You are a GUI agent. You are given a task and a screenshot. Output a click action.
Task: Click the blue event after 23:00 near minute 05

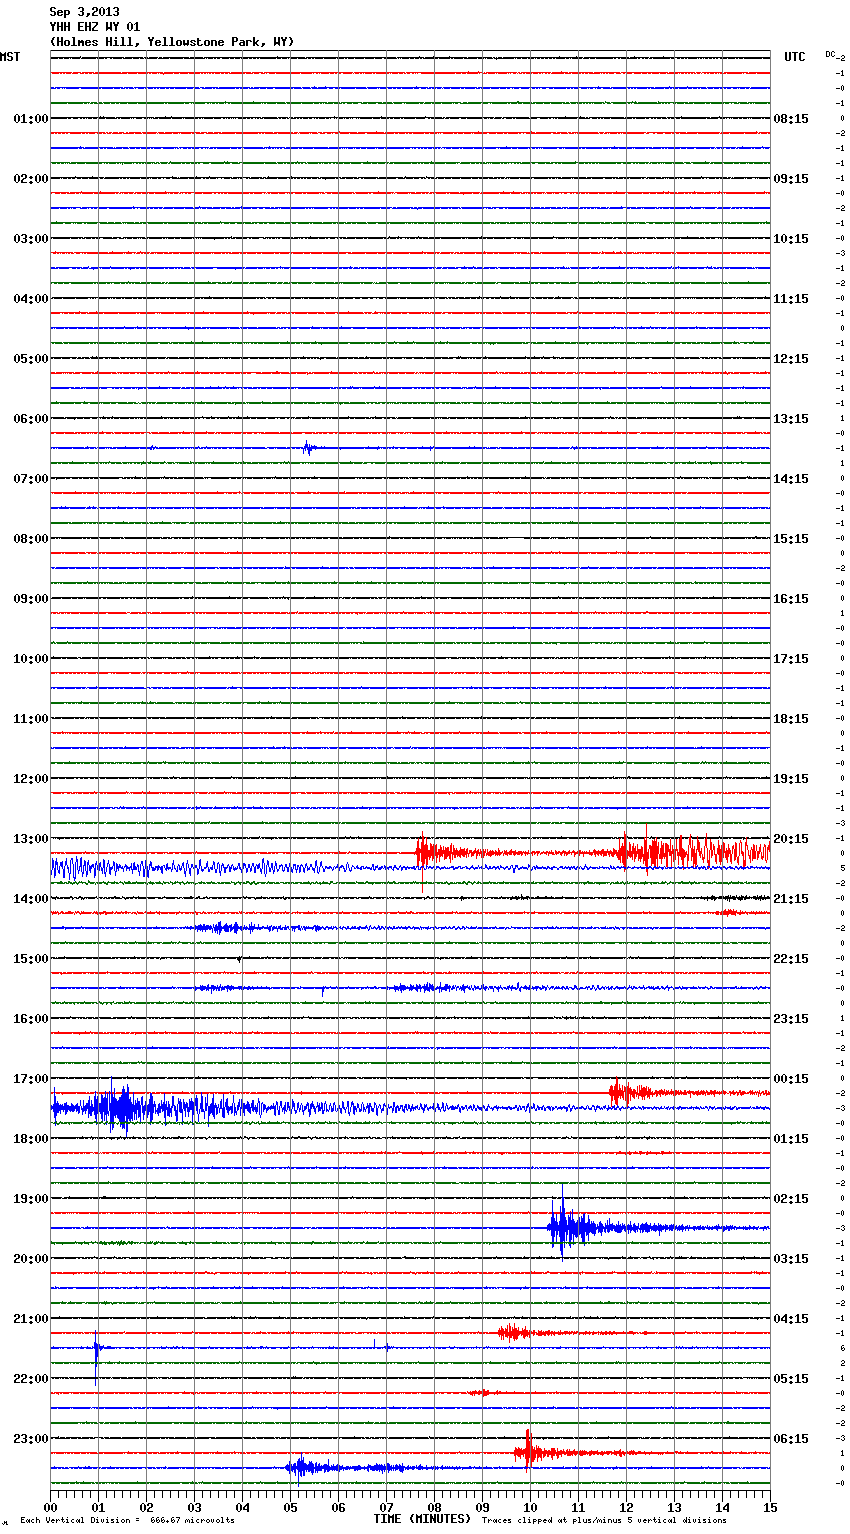301,1467
